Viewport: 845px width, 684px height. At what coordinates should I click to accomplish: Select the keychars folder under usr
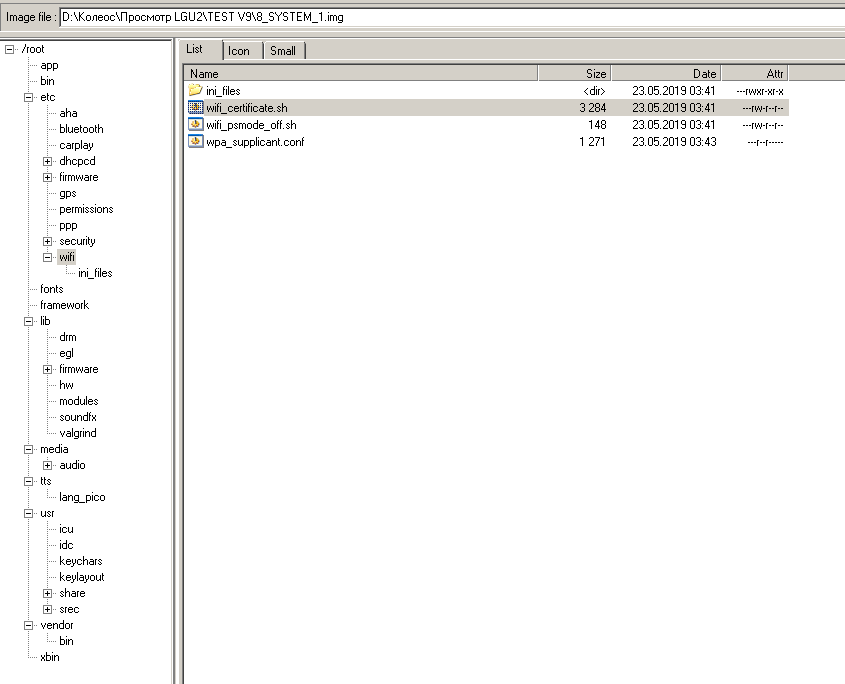(x=81, y=561)
